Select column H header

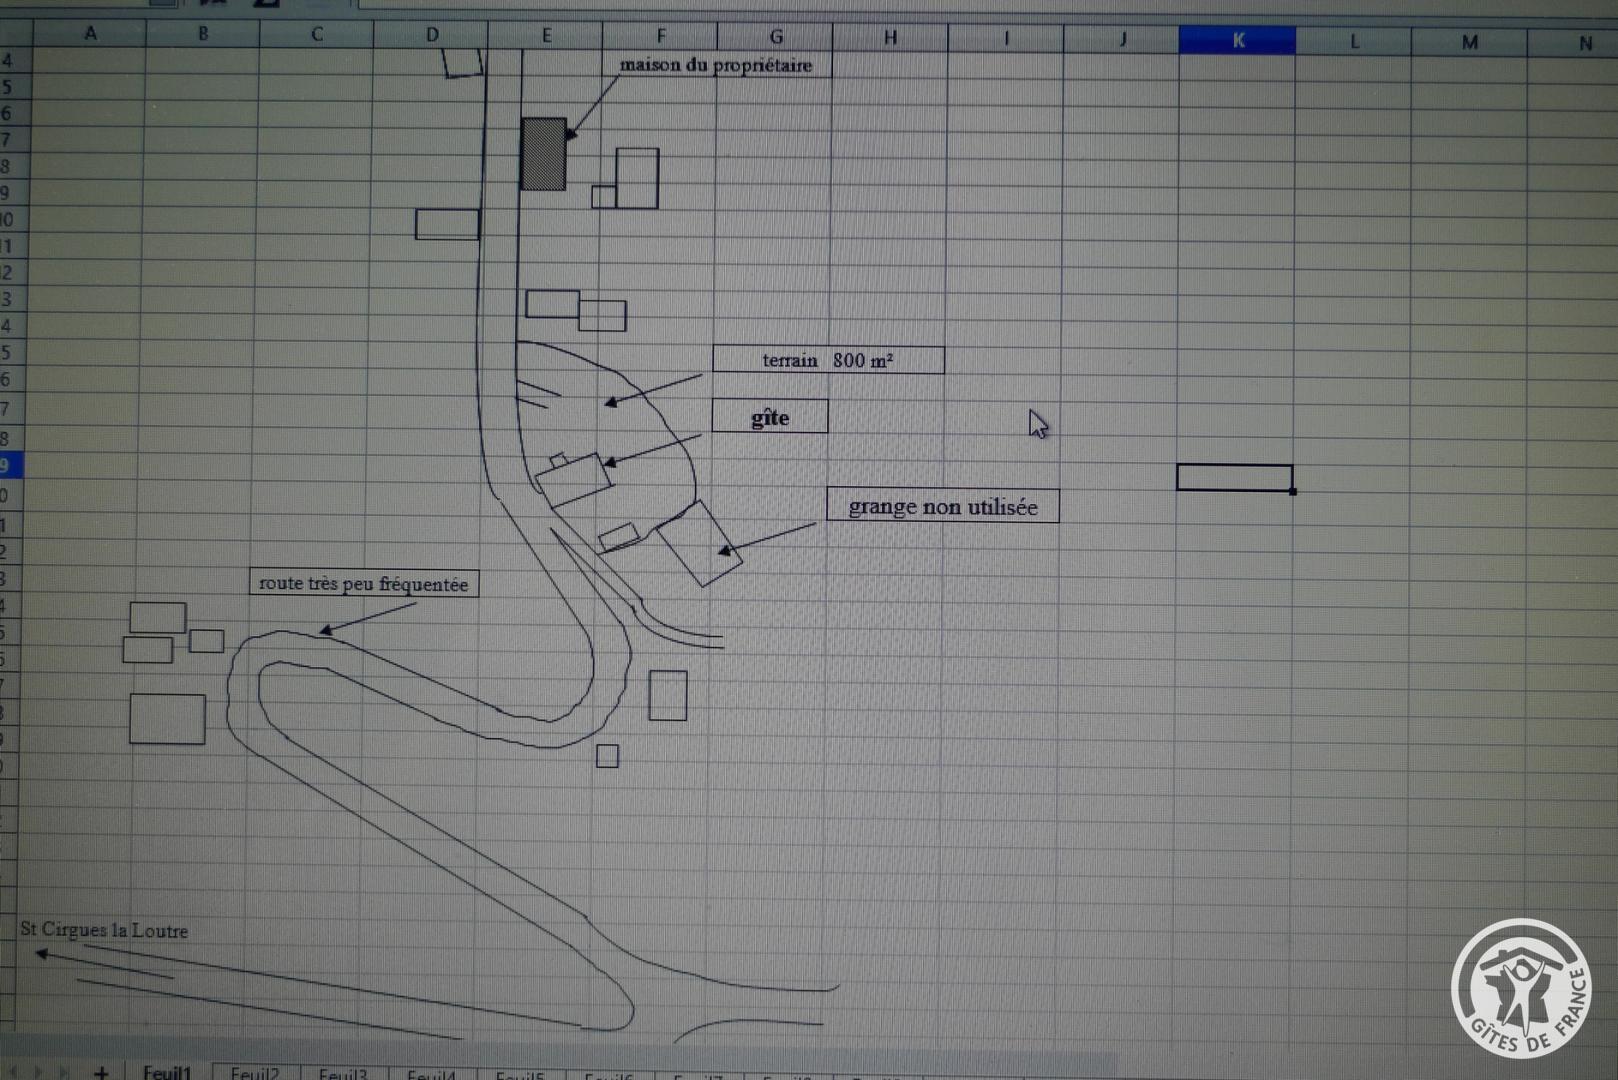tap(890, 38)
